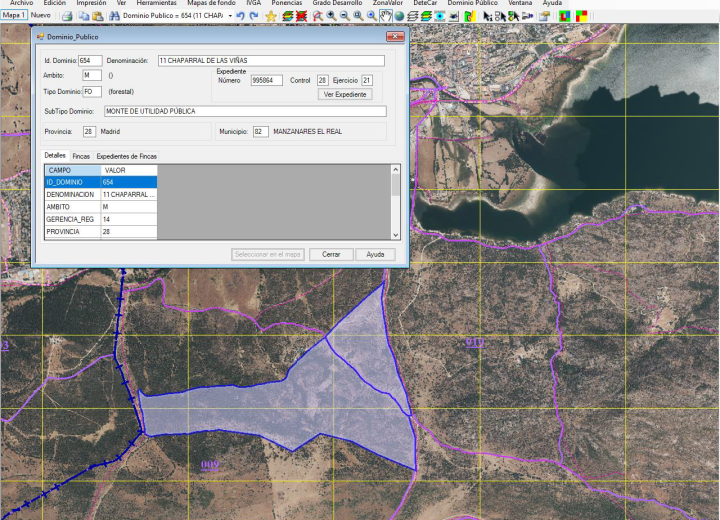Click the SubTipo Dominio field

click(245, 111)
